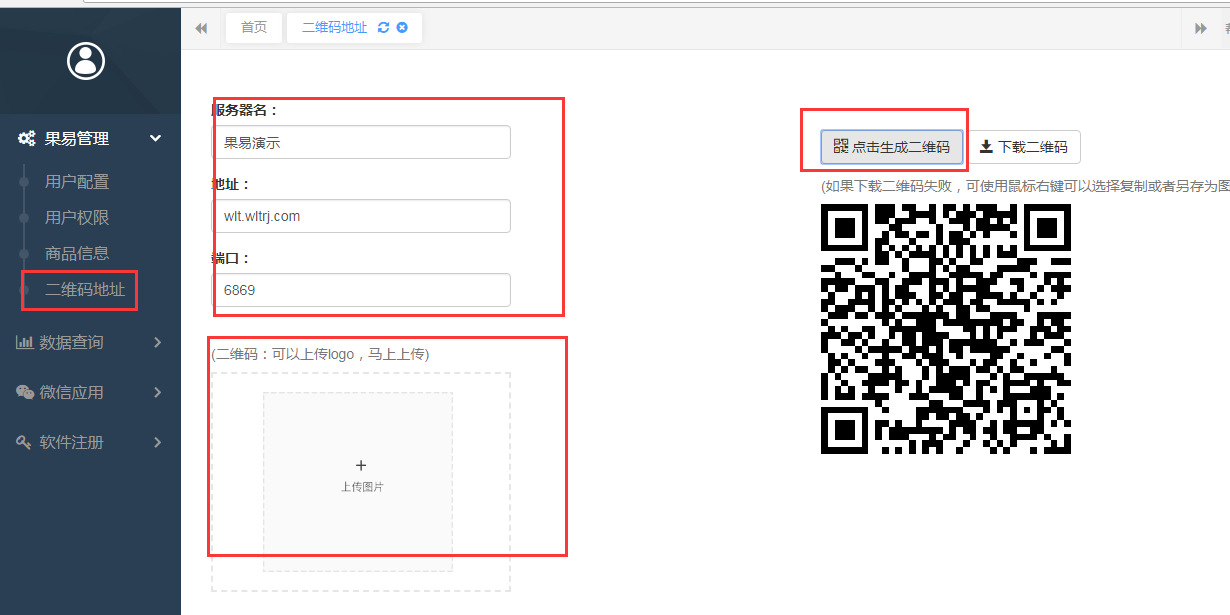This screenshot has width=1230, height=615.
Task: Click the download failure hint text
Action: coord(1025,186)
